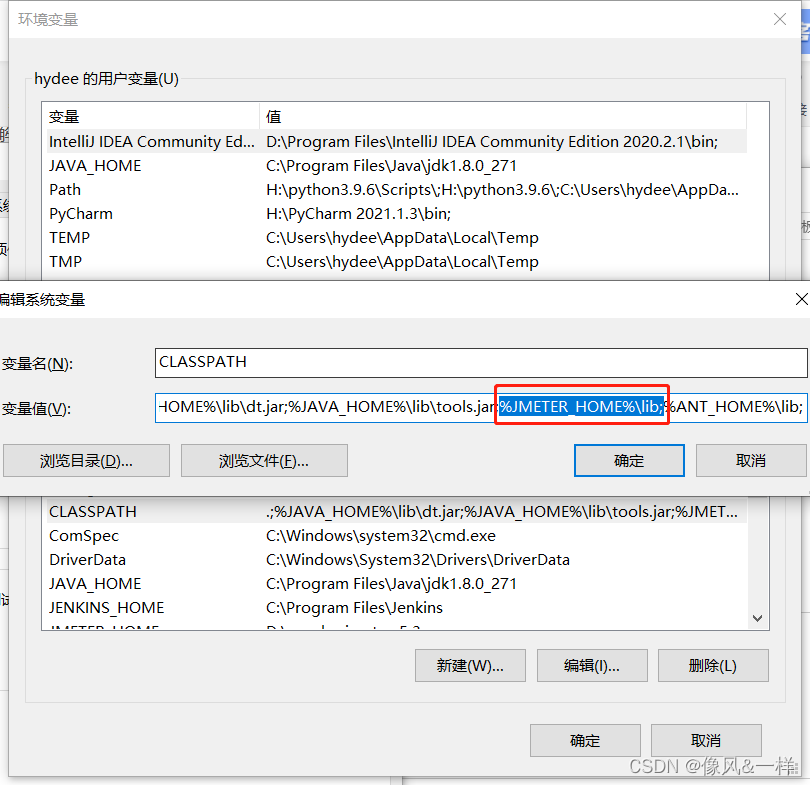This screenshot has height=785, width=810.
Task: Select the TMP user variable
Action: tap(396, 262)
